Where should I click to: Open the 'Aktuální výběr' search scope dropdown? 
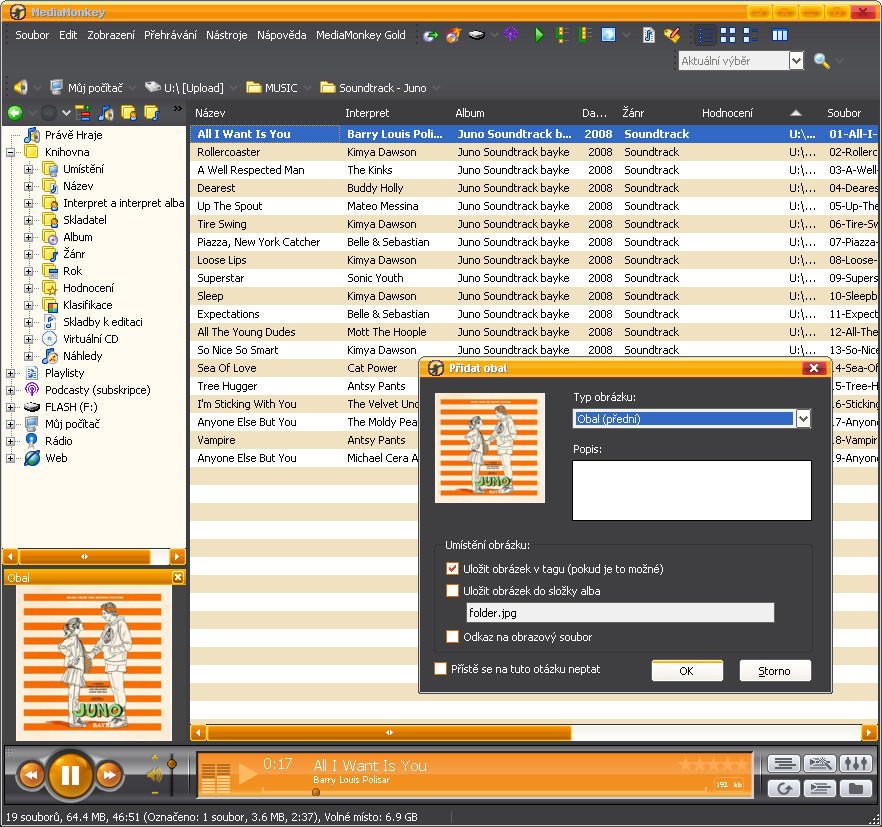tap(796, 60)
